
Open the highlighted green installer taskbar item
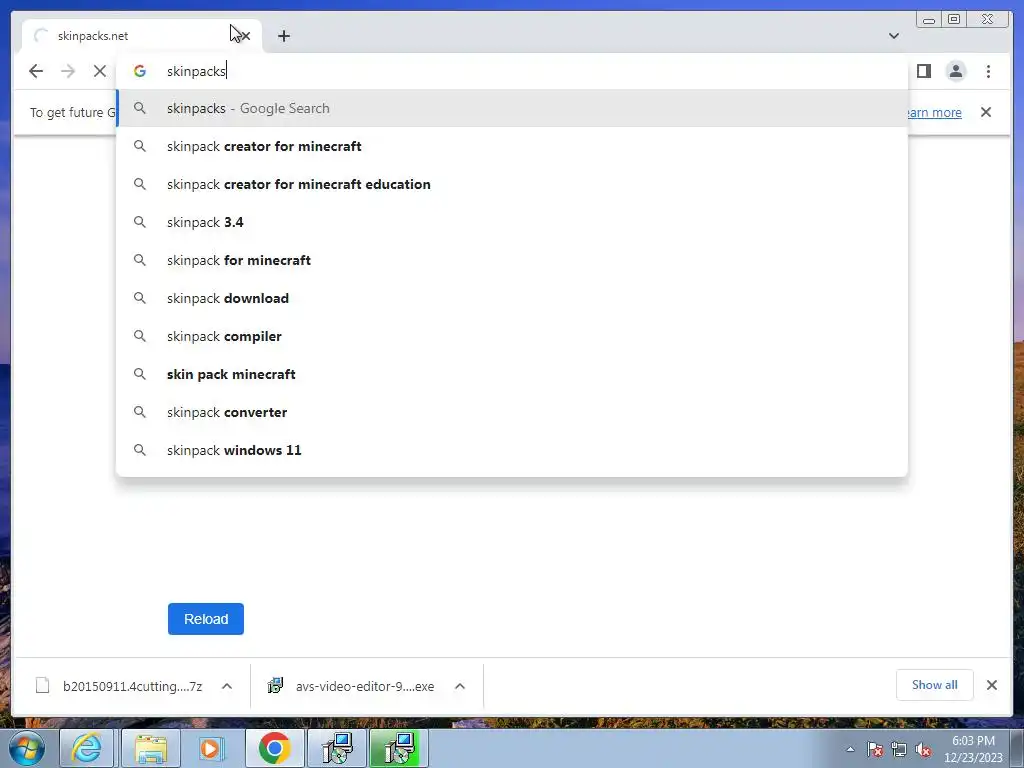click(x=399, y=748)
